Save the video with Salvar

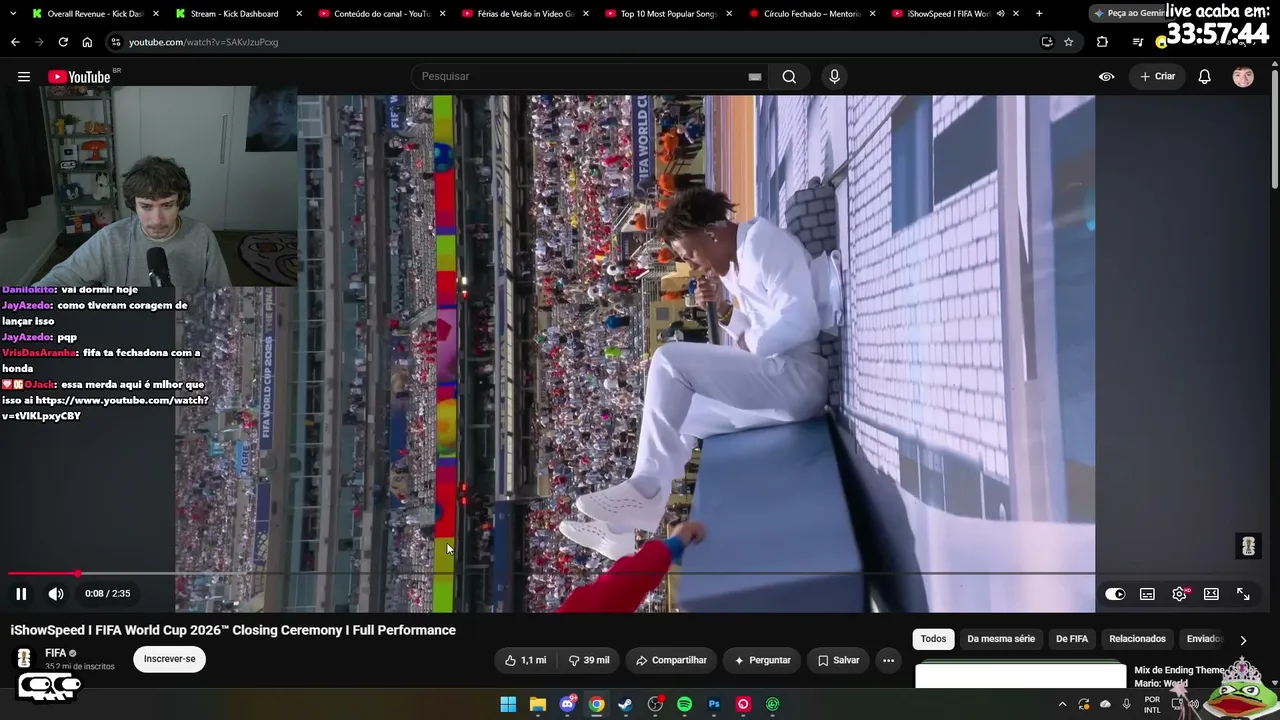(838, 660)
